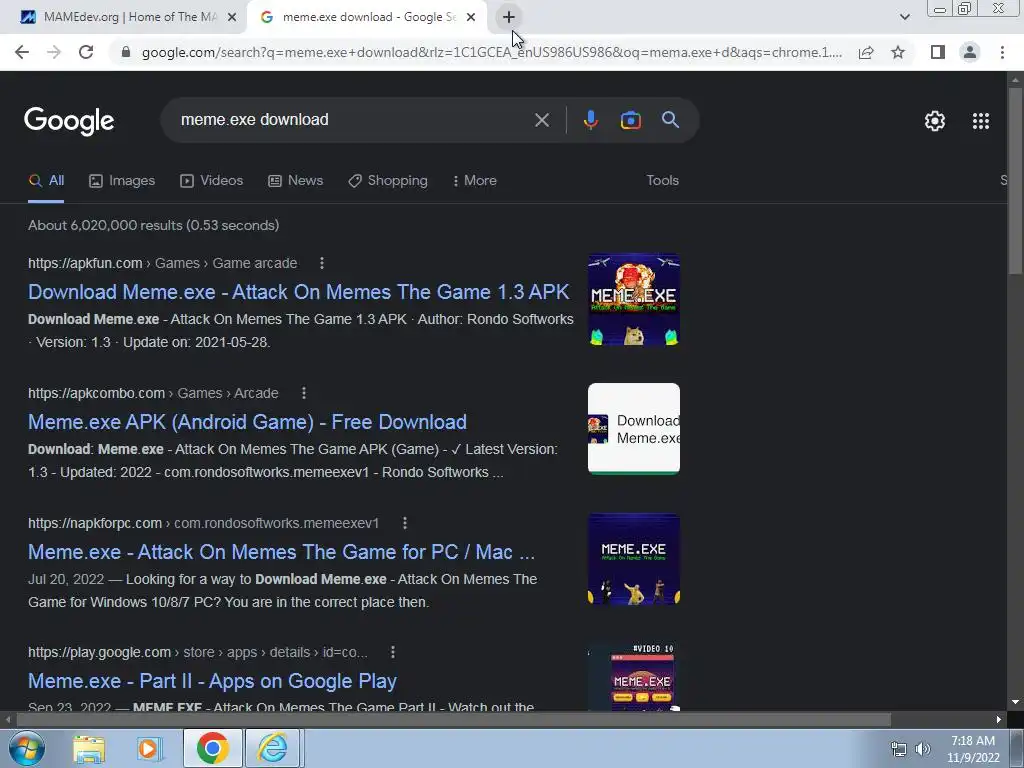Viewport: 1024px width, 768px height.
Task: Click the Chrome taskbar icon
Action: (x=212, y=748)
